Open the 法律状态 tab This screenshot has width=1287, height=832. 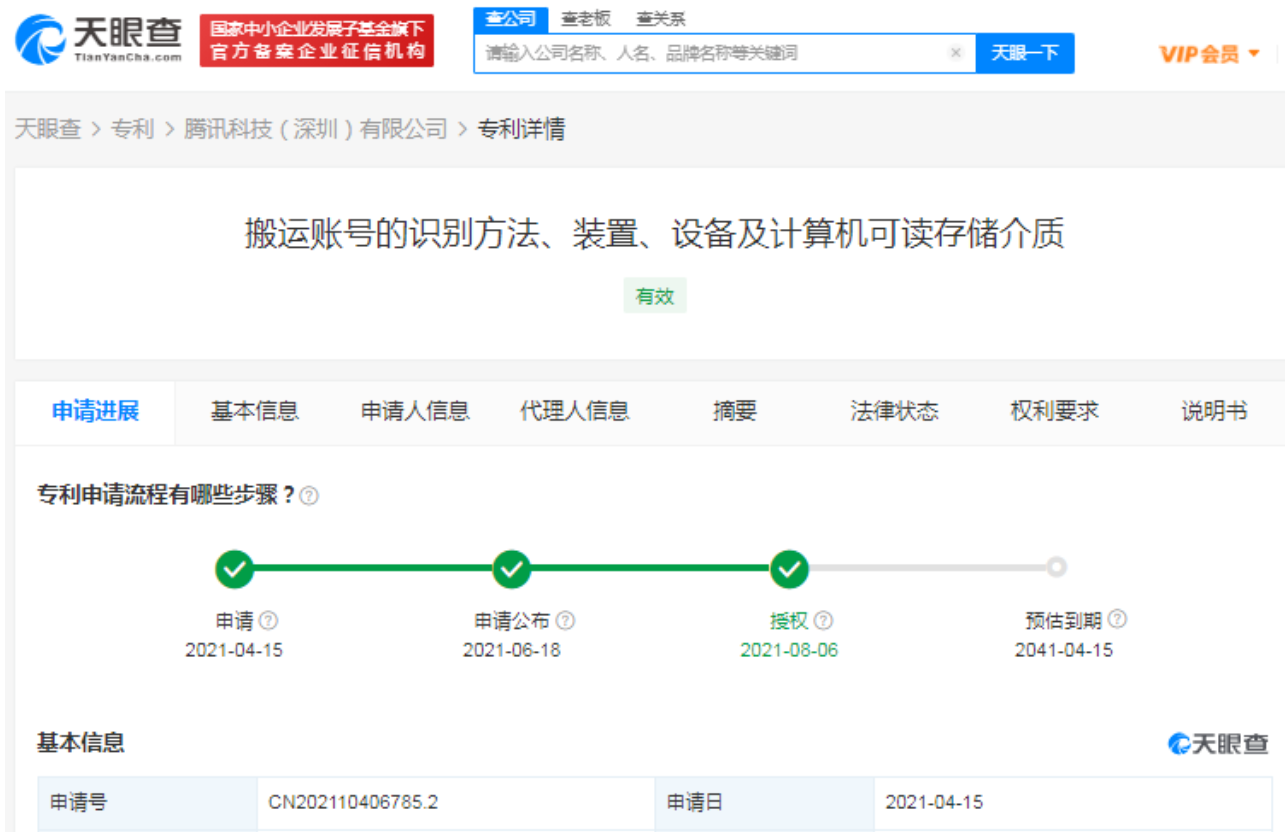(x=894, y=411)
